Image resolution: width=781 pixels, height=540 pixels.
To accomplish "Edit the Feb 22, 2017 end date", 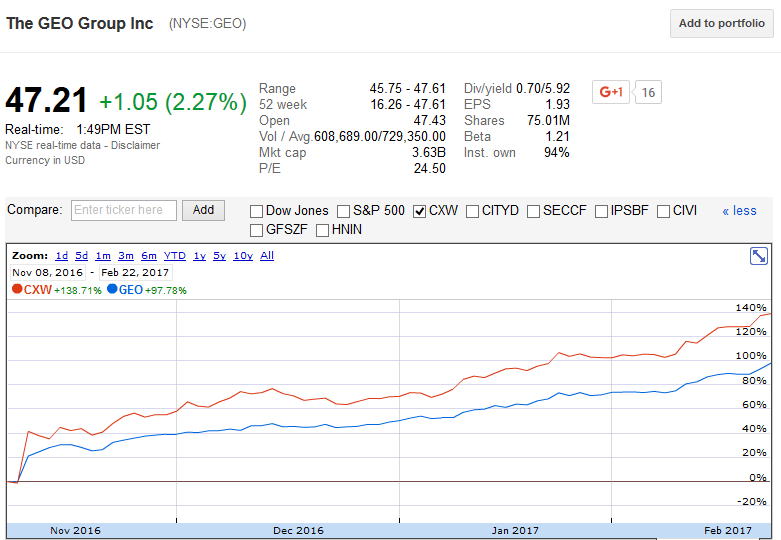I will pos(135,272).
